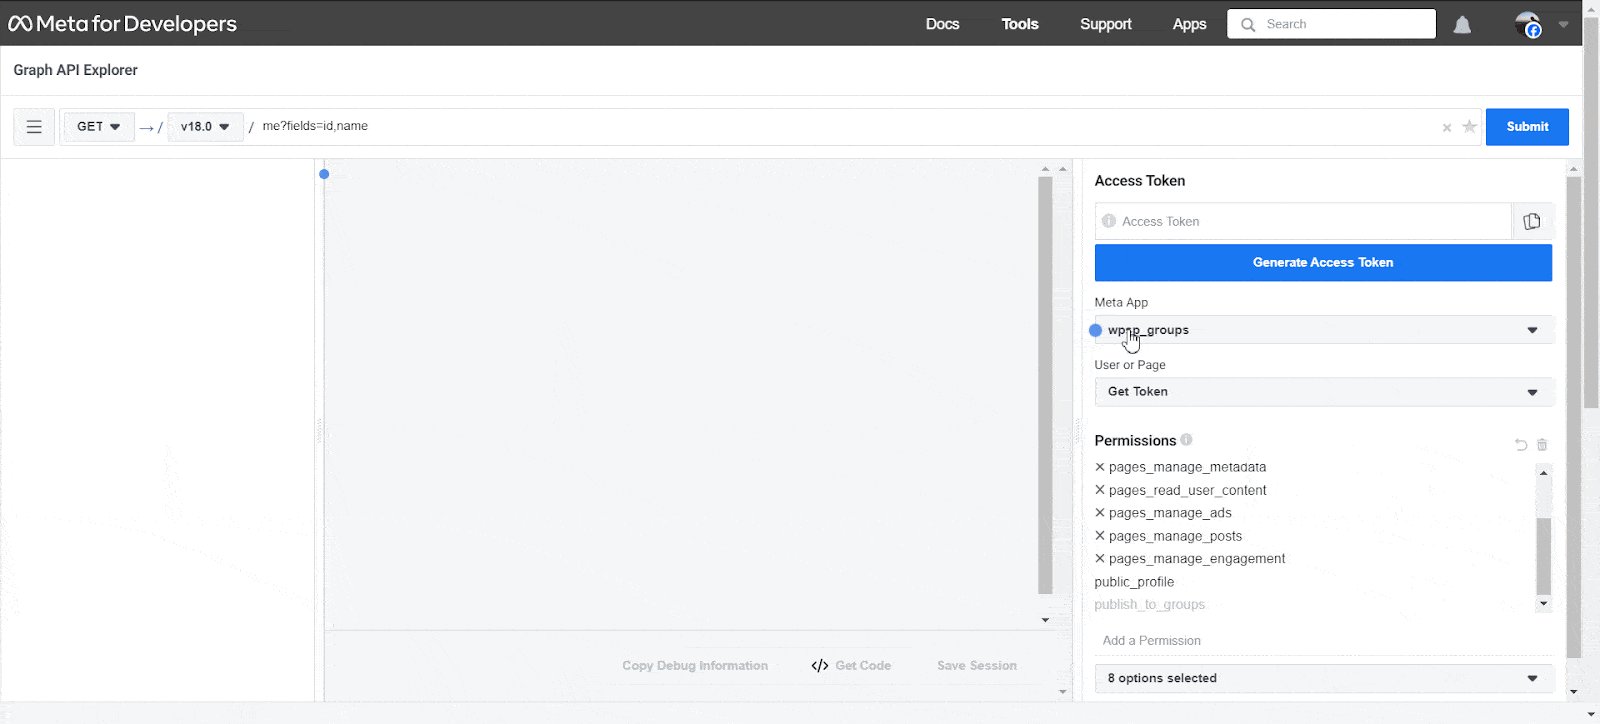Click the Graph API Explorer title
Screen dimensions: 1600x724
click(75, 70)
